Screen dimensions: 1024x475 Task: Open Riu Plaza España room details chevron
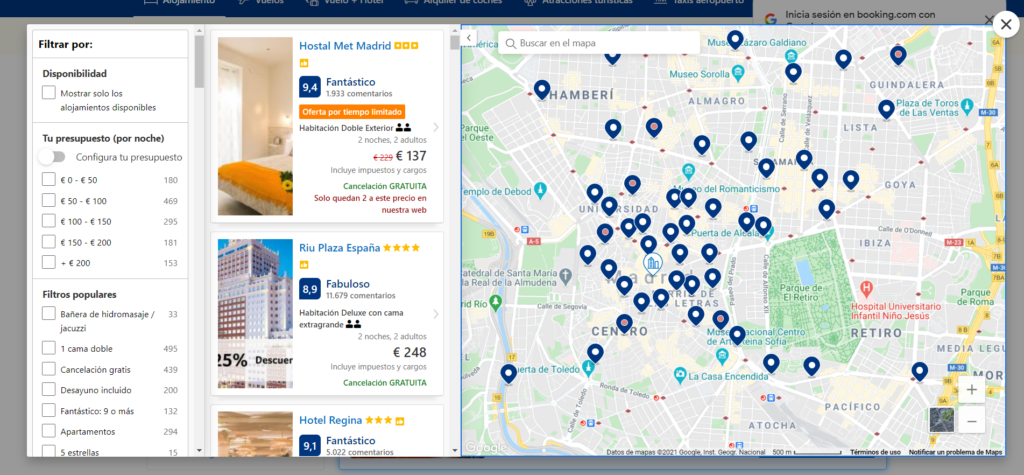[x=436, y=314]
